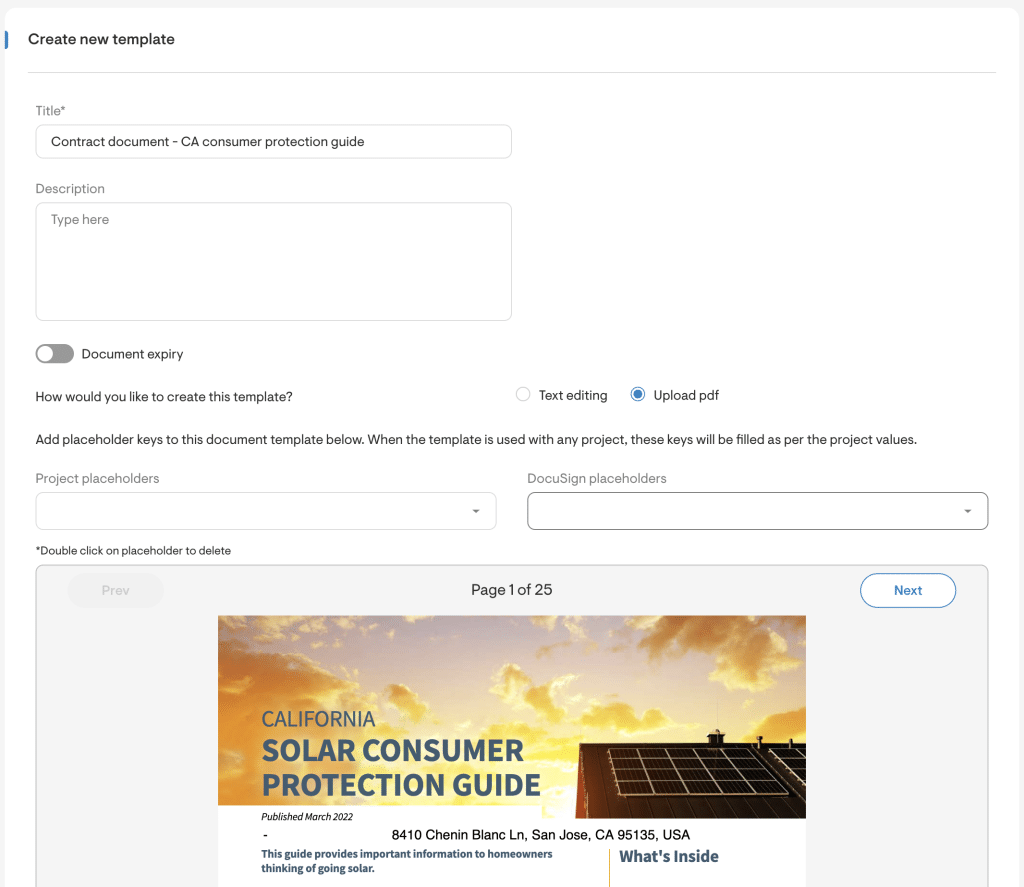
Task: Select the Title input field
Action: [x=273, y=141]
